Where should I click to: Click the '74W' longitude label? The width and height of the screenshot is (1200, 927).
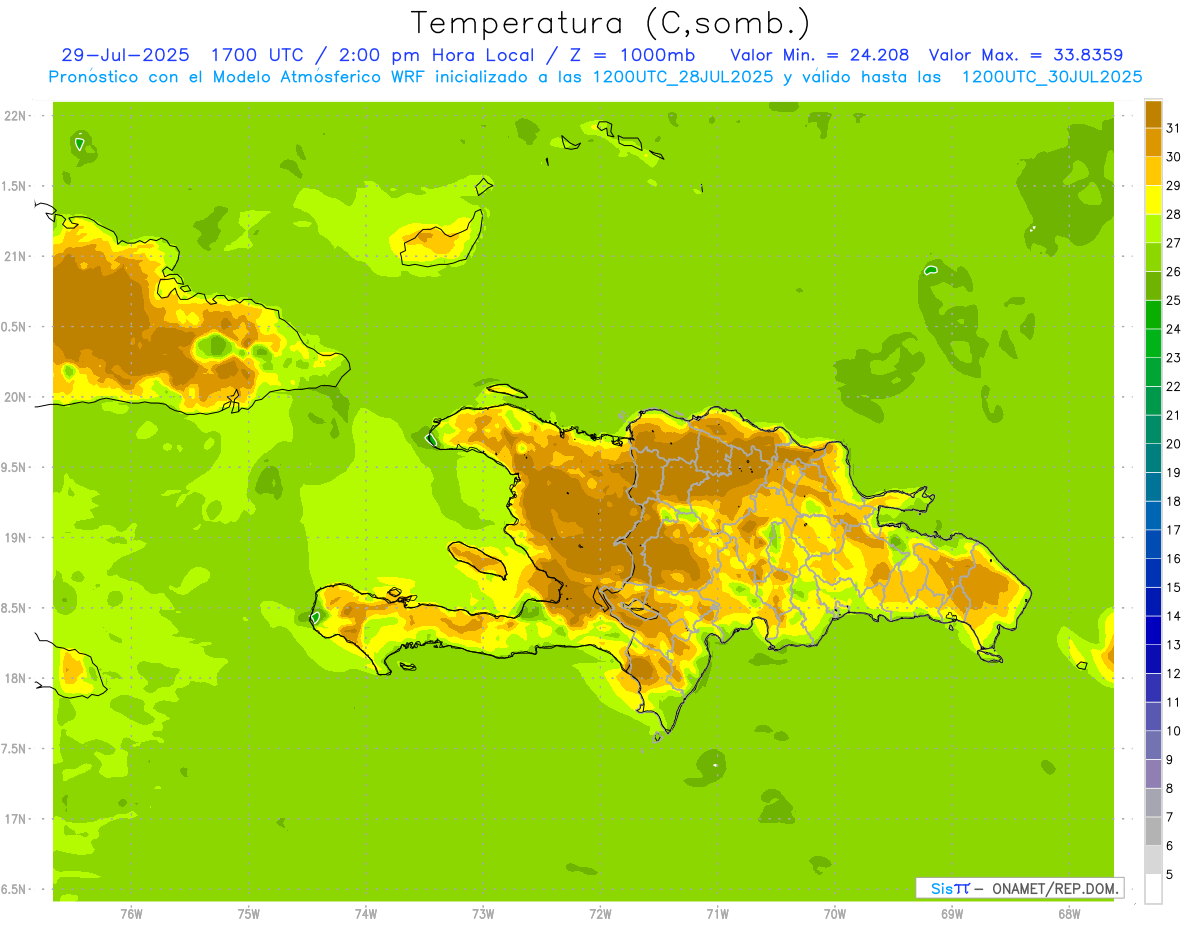(x=366, y=914)
